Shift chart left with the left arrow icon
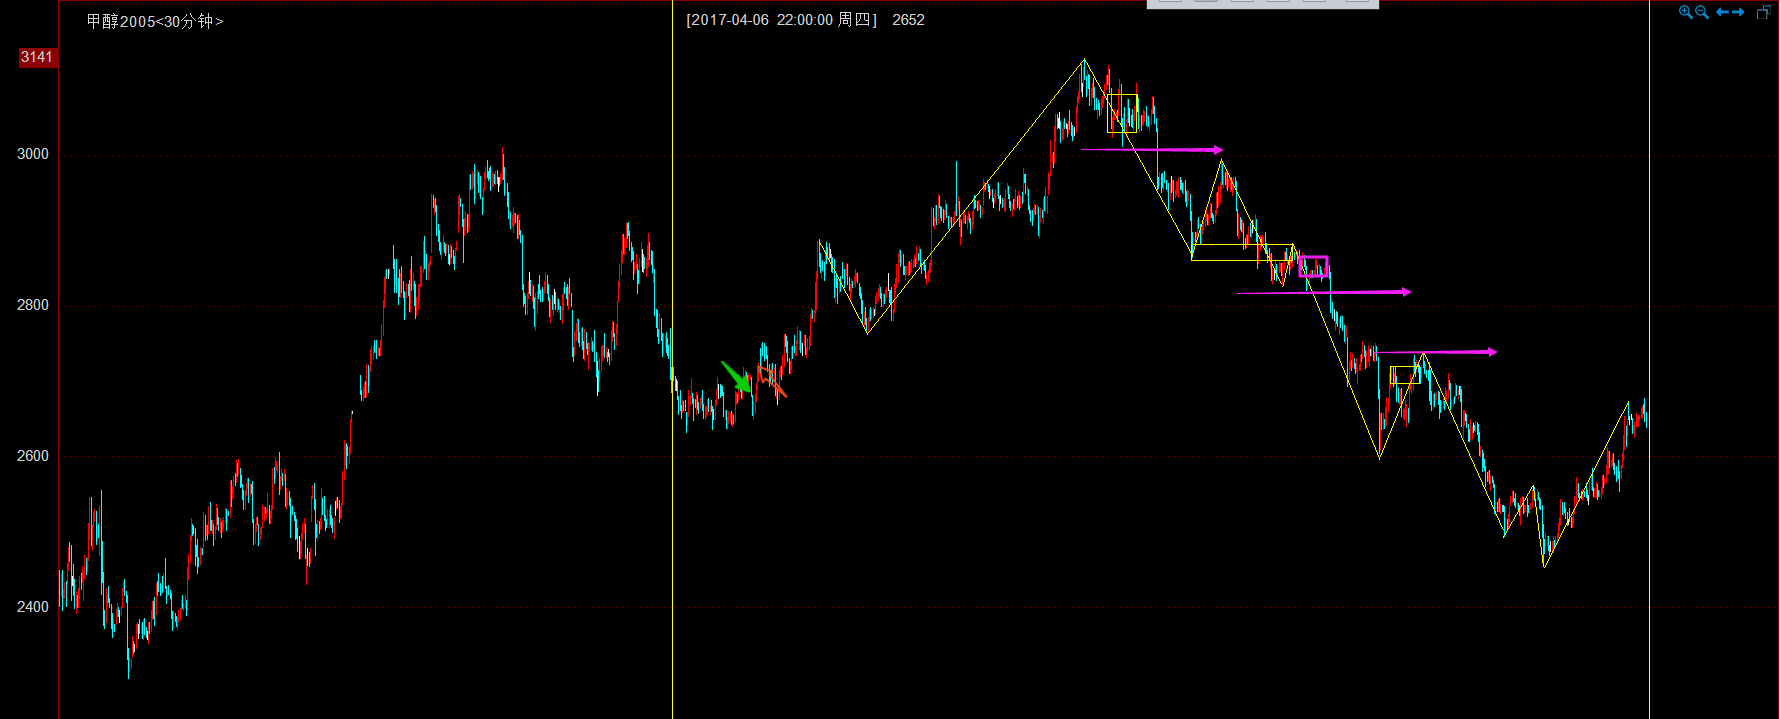The width and height of the screenshot is (1781, 719). tap(1722, 12)
